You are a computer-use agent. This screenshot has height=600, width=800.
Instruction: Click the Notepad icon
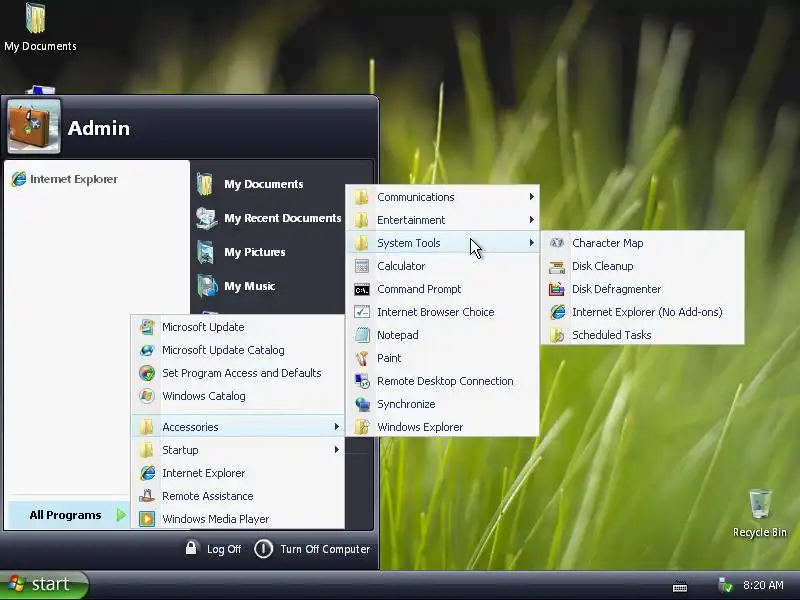362,335
